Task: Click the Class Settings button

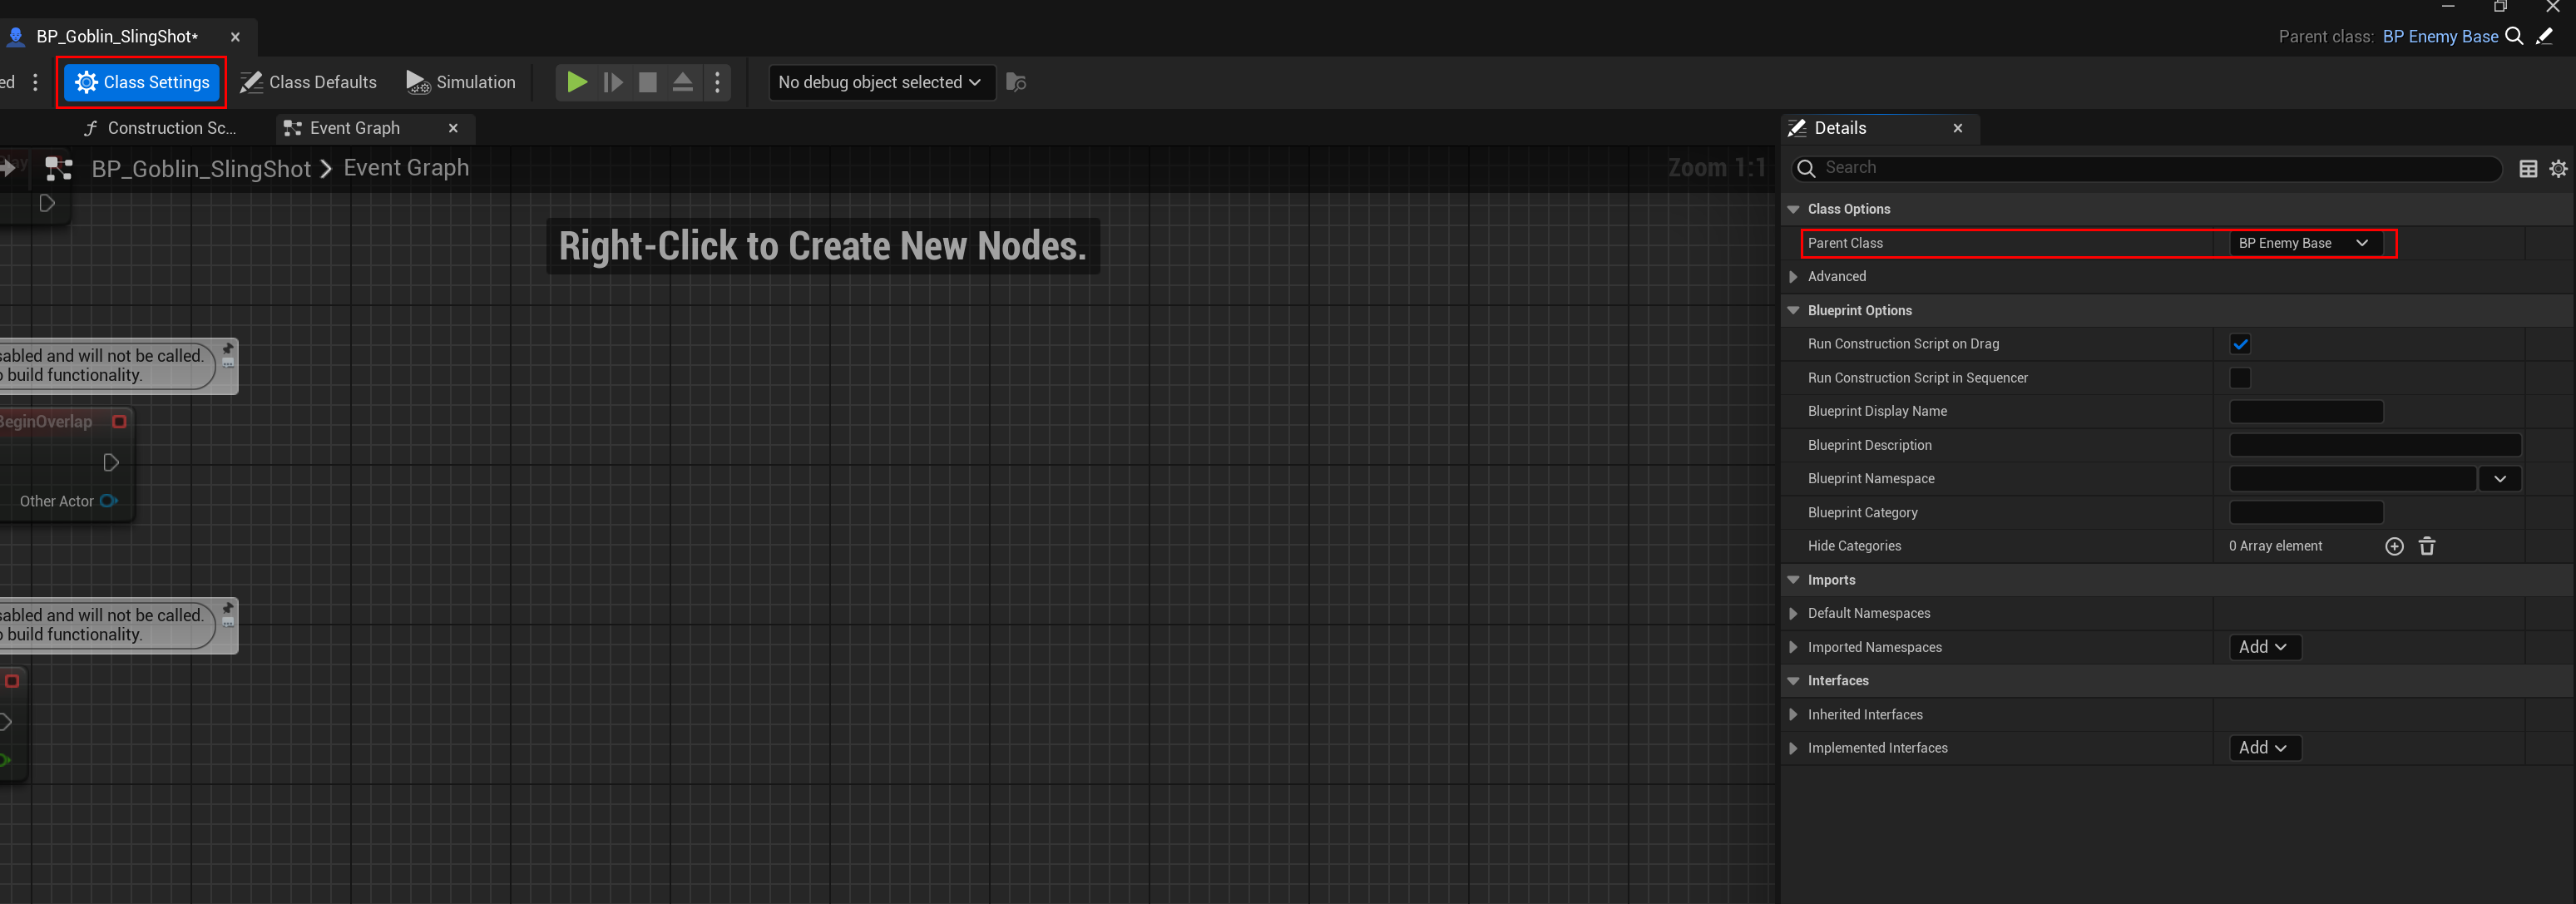Action: point(142,82)
